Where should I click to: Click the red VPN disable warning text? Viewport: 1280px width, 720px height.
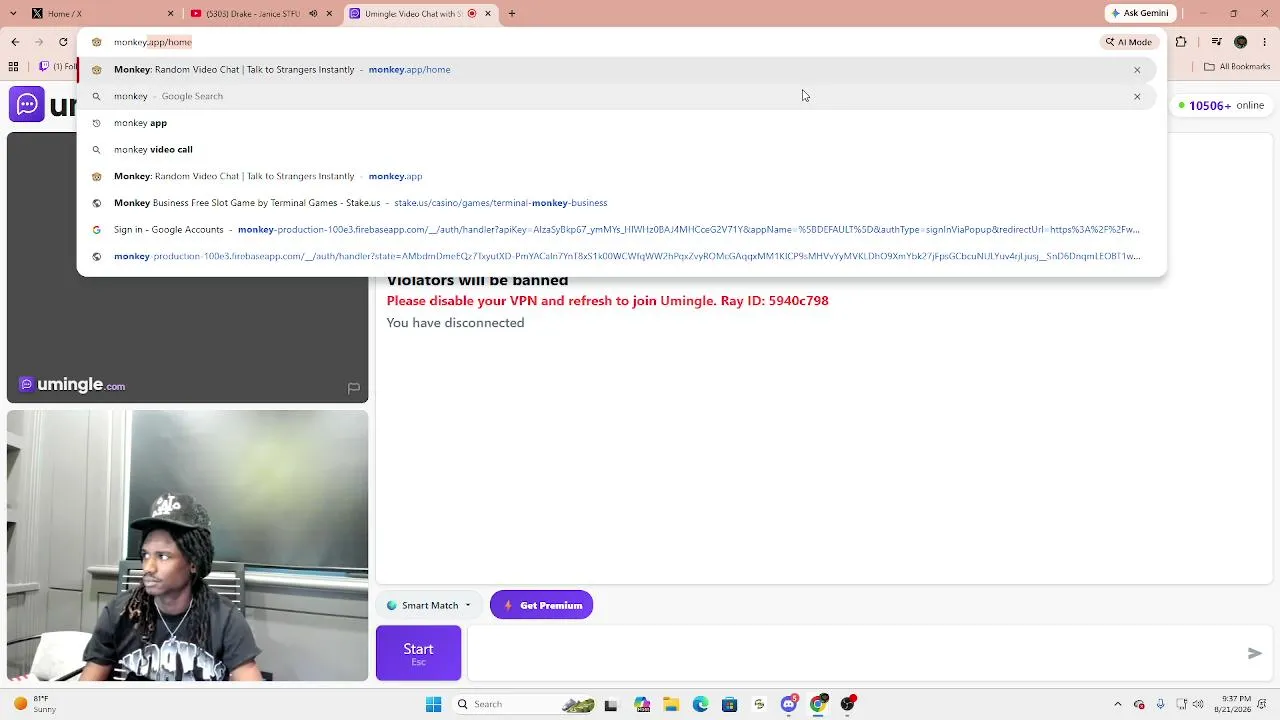(608, 301)
